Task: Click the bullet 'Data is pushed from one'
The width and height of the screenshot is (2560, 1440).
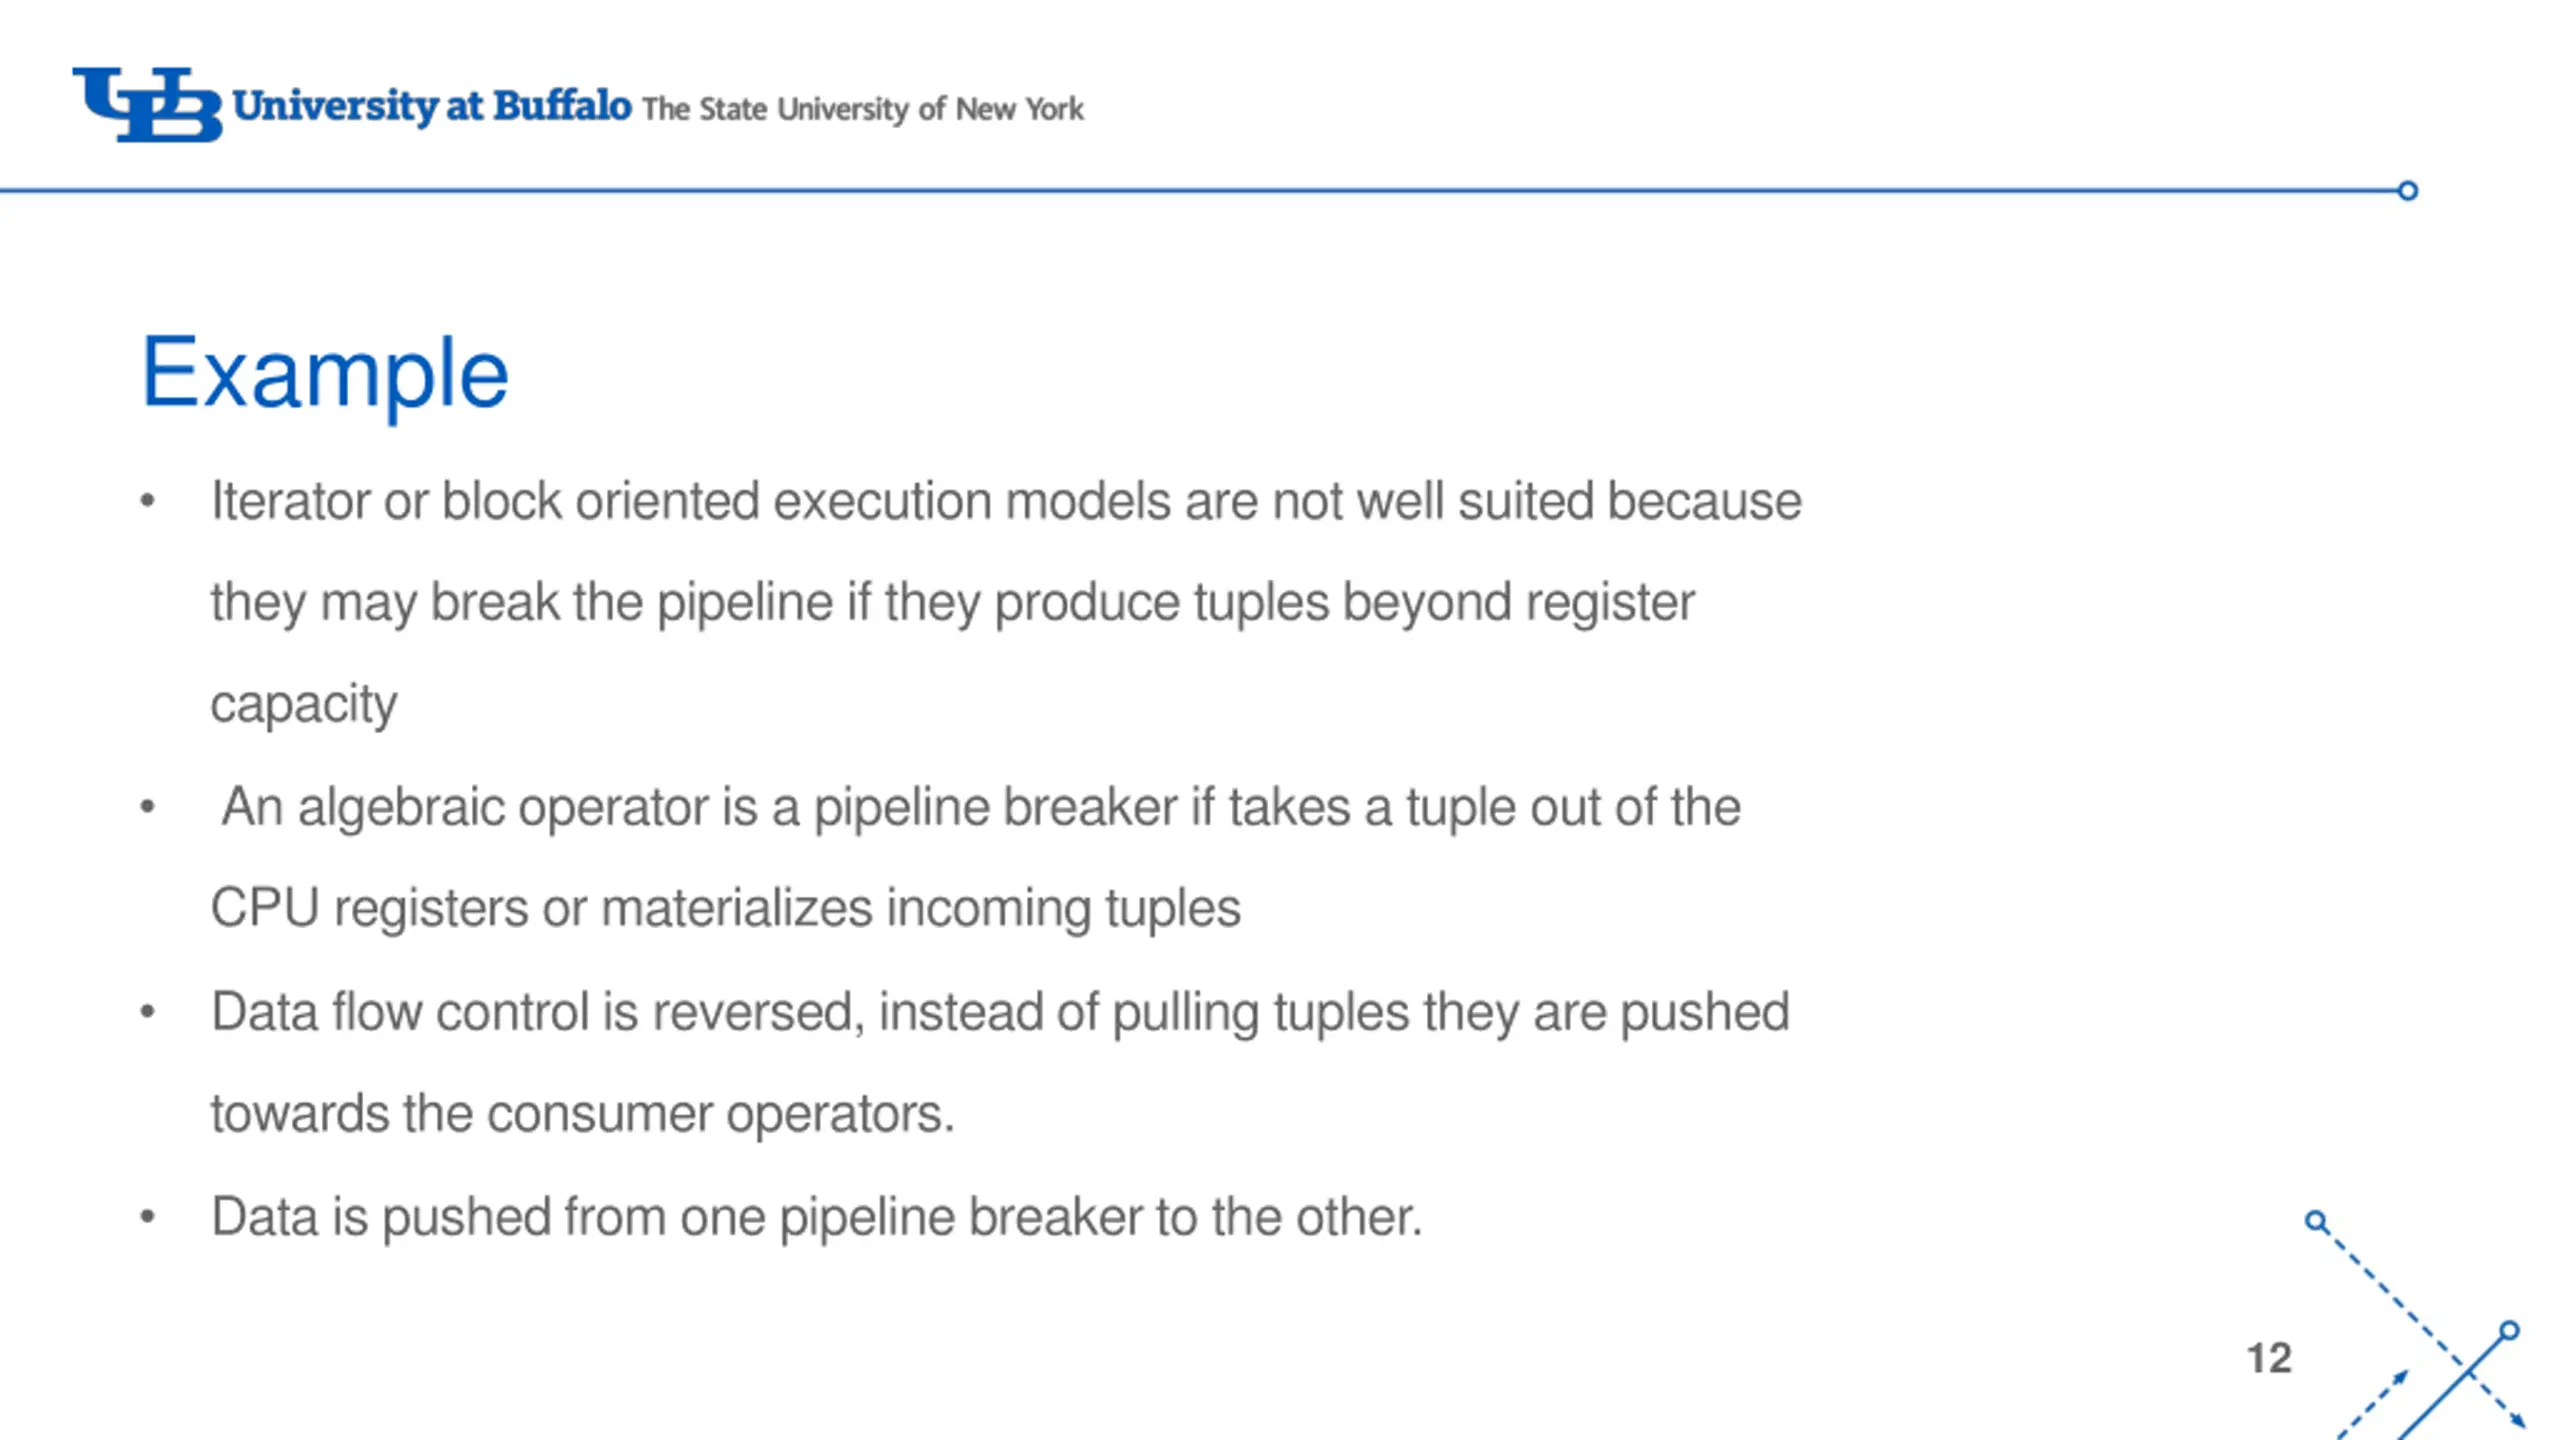Action: coord(816,1217)
